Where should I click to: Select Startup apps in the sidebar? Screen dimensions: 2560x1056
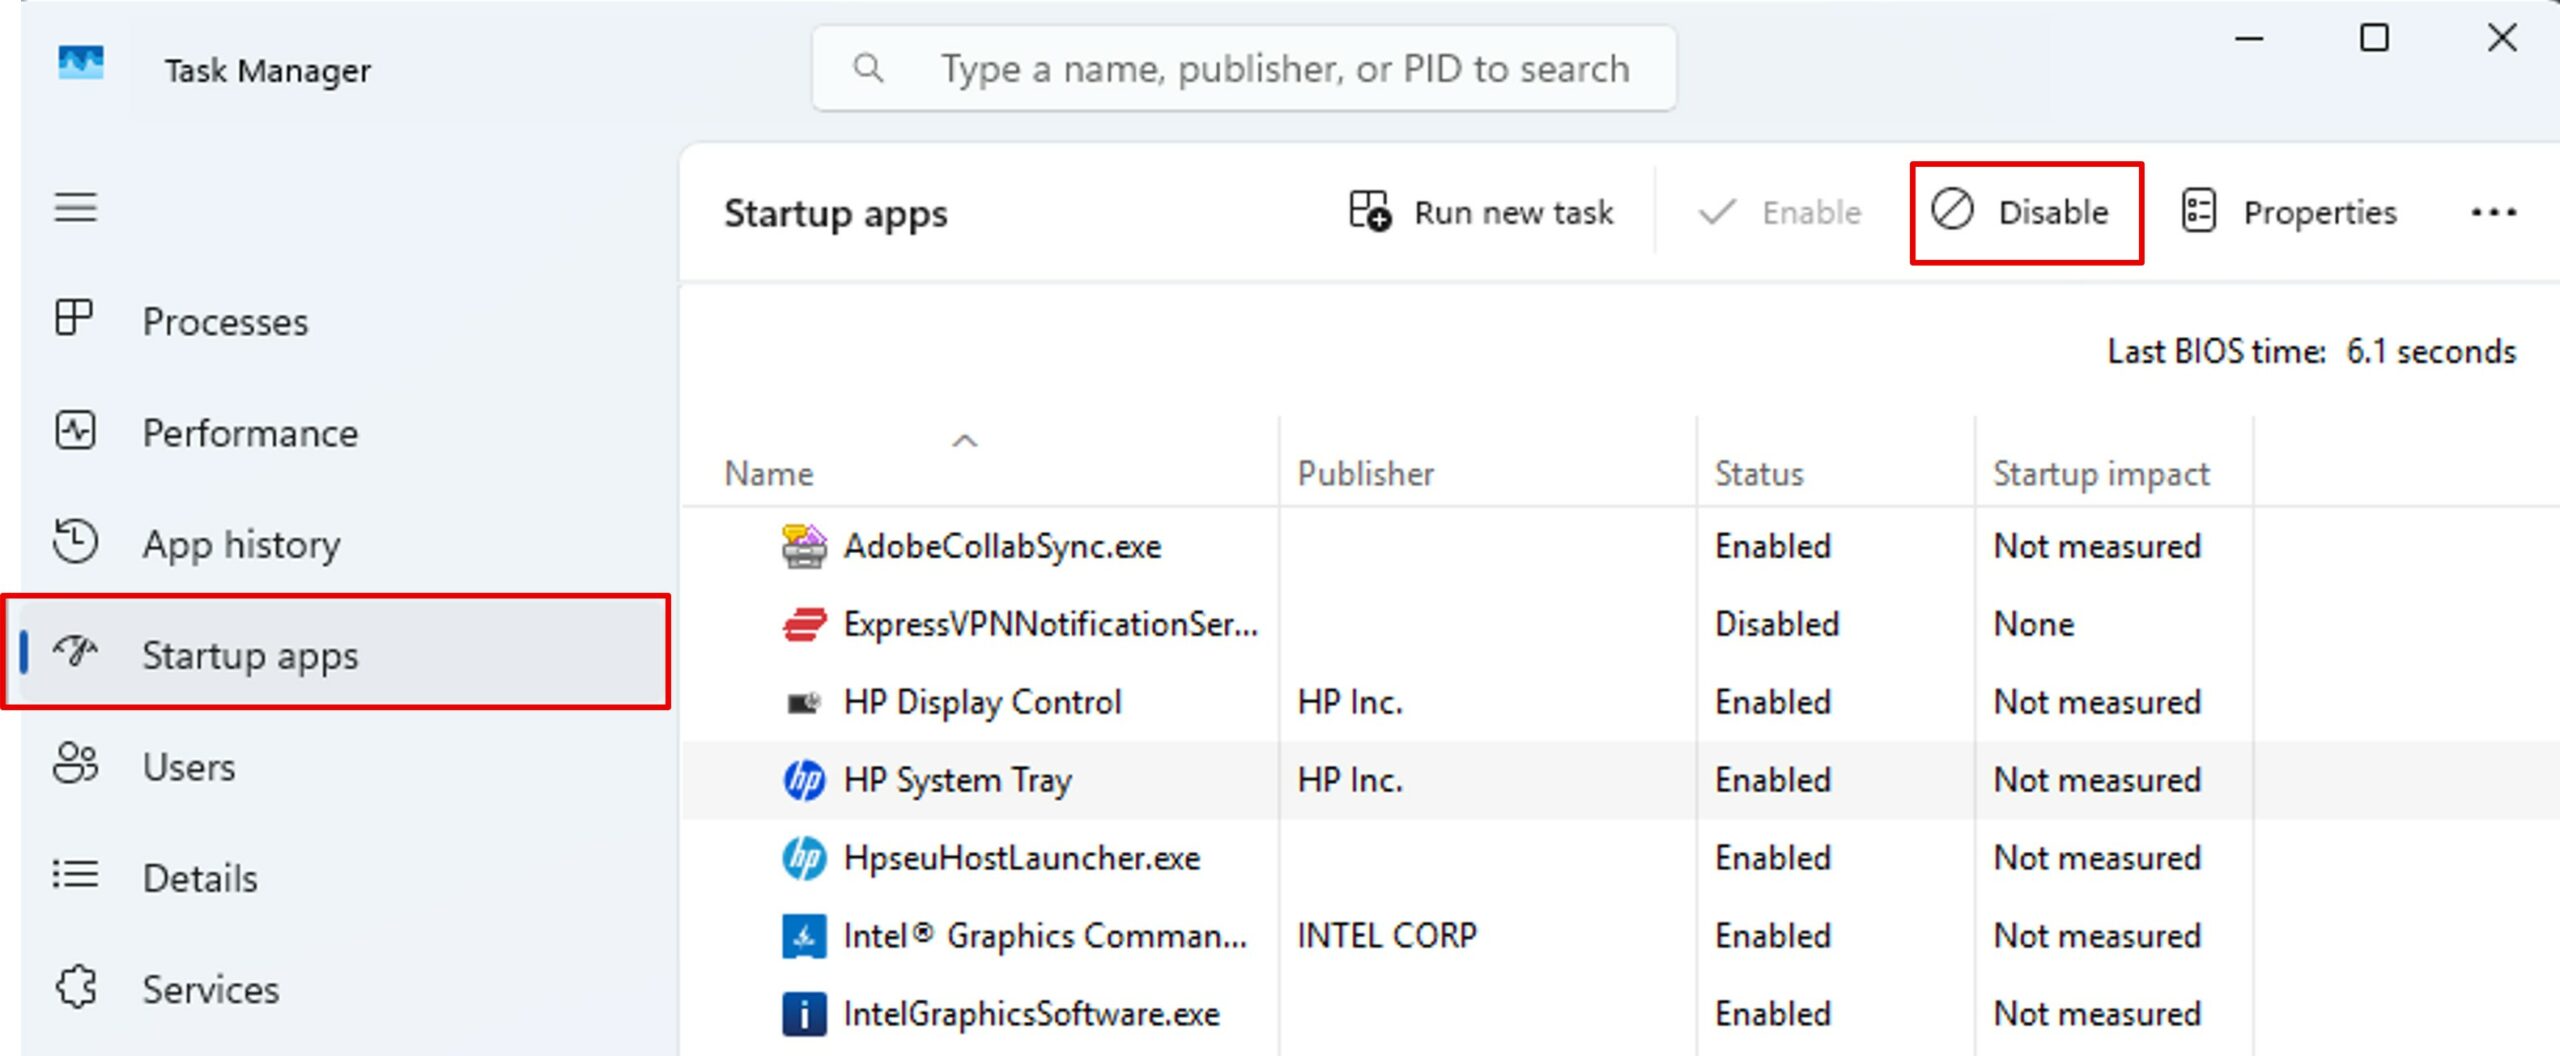[x=345, y=653]
